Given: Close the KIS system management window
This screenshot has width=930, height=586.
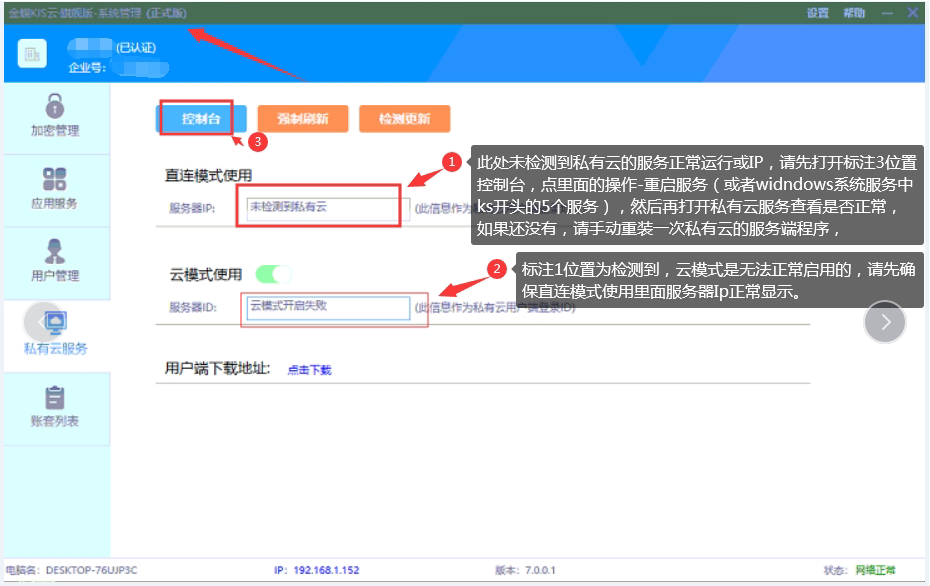Looking at the screenshot, I should (913, 12).
